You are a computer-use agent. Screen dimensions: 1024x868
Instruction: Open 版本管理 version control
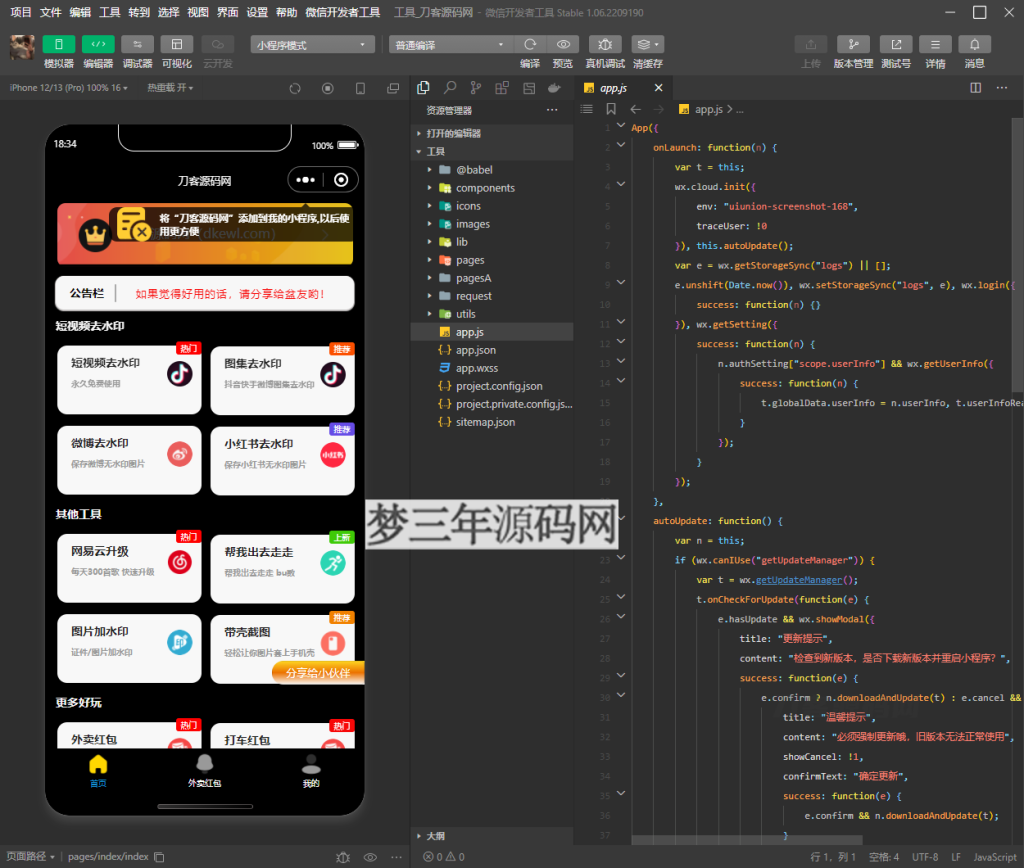point(853,45)
